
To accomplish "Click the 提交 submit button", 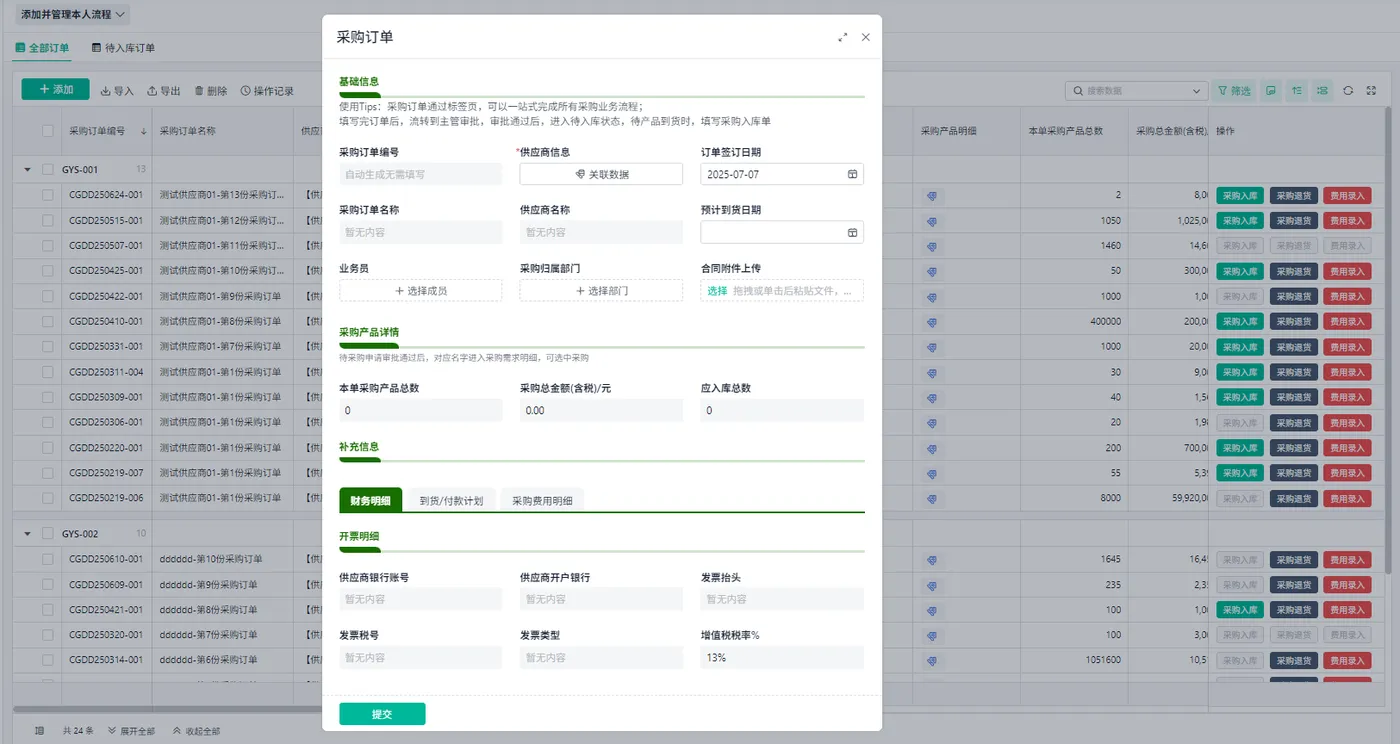I will (x=382, y=714).
